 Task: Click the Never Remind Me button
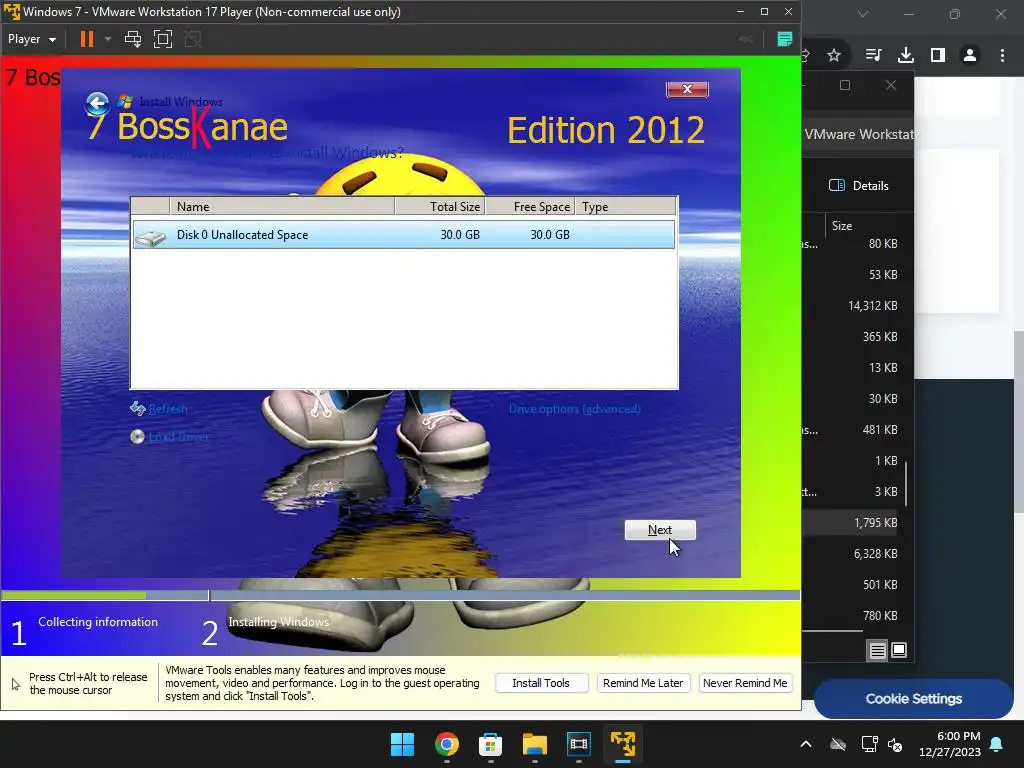745,683
